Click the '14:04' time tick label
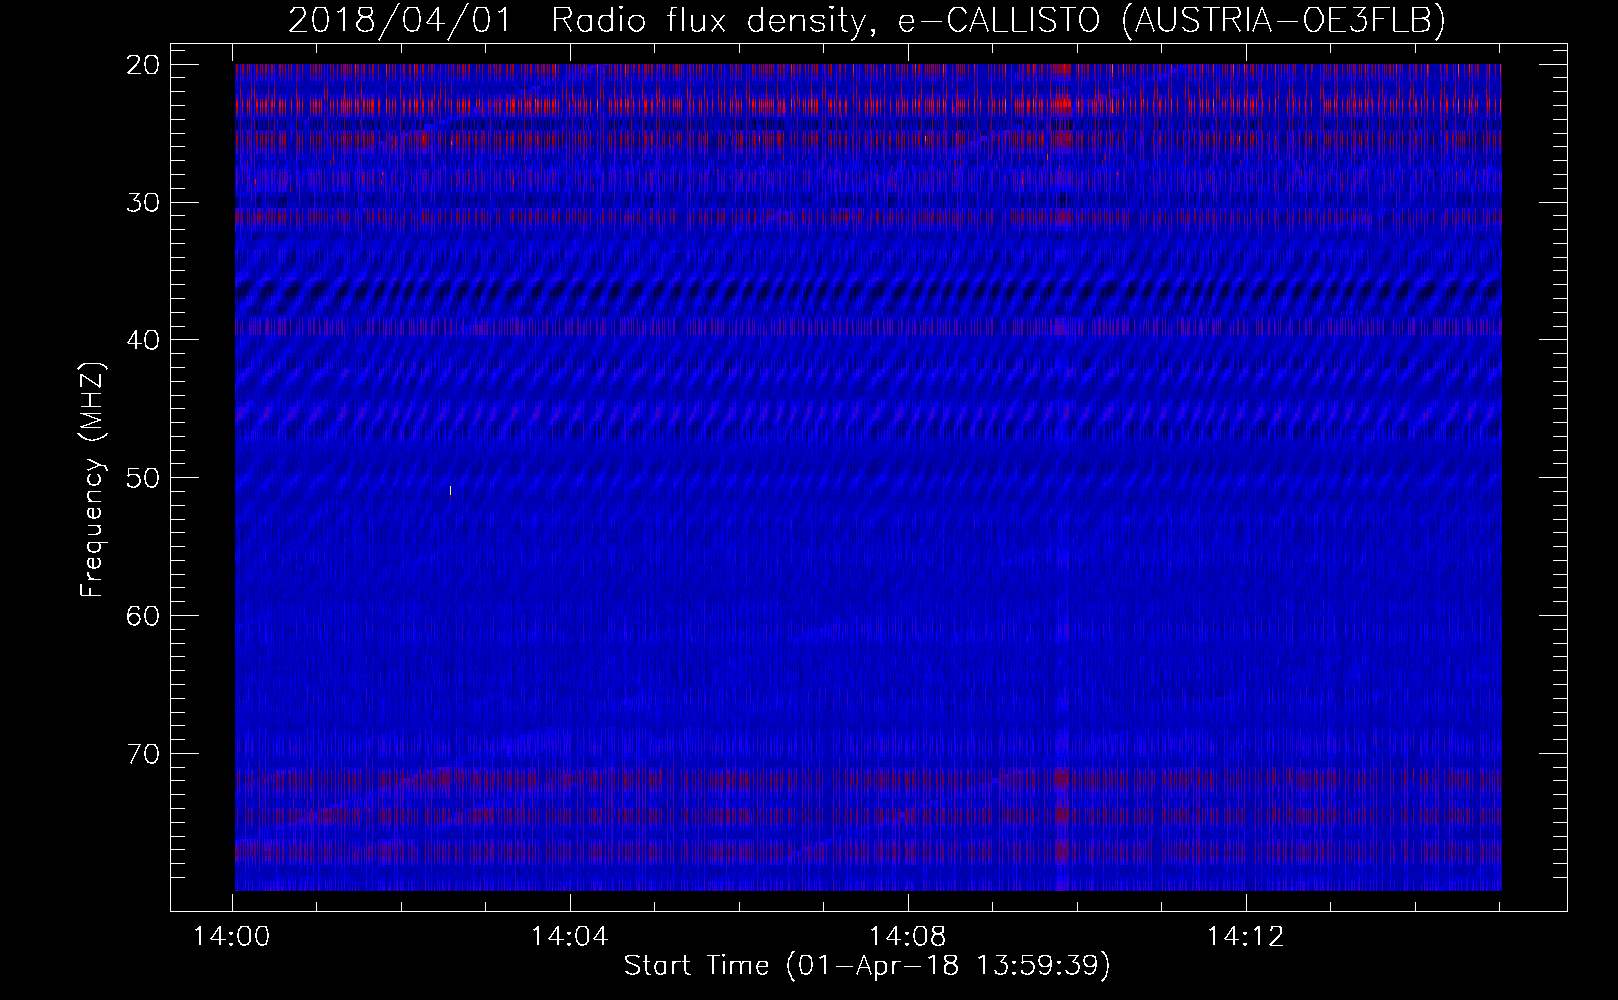The image size is (1618, 1000). (x=570, y=937)
